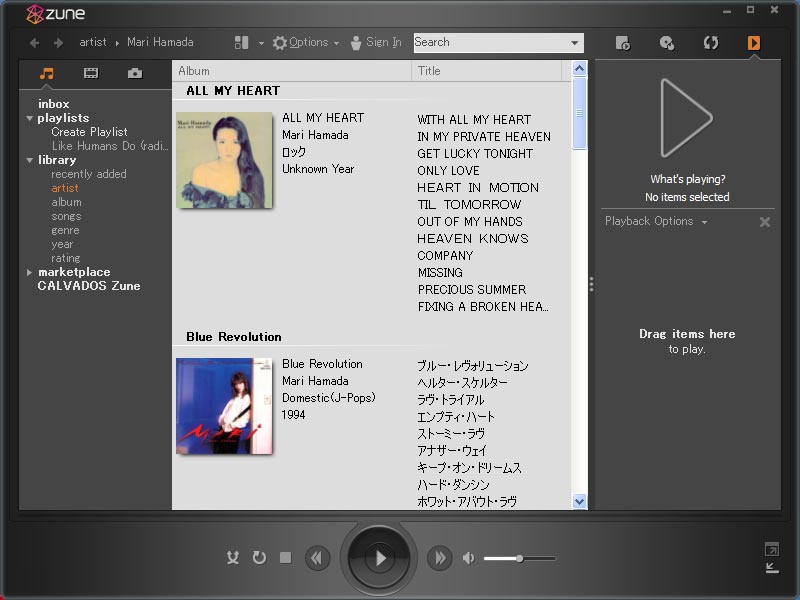The height and width of the screenshot is (600, 800).
Task: Click the Zune logo icon
Action: point(35,14)
